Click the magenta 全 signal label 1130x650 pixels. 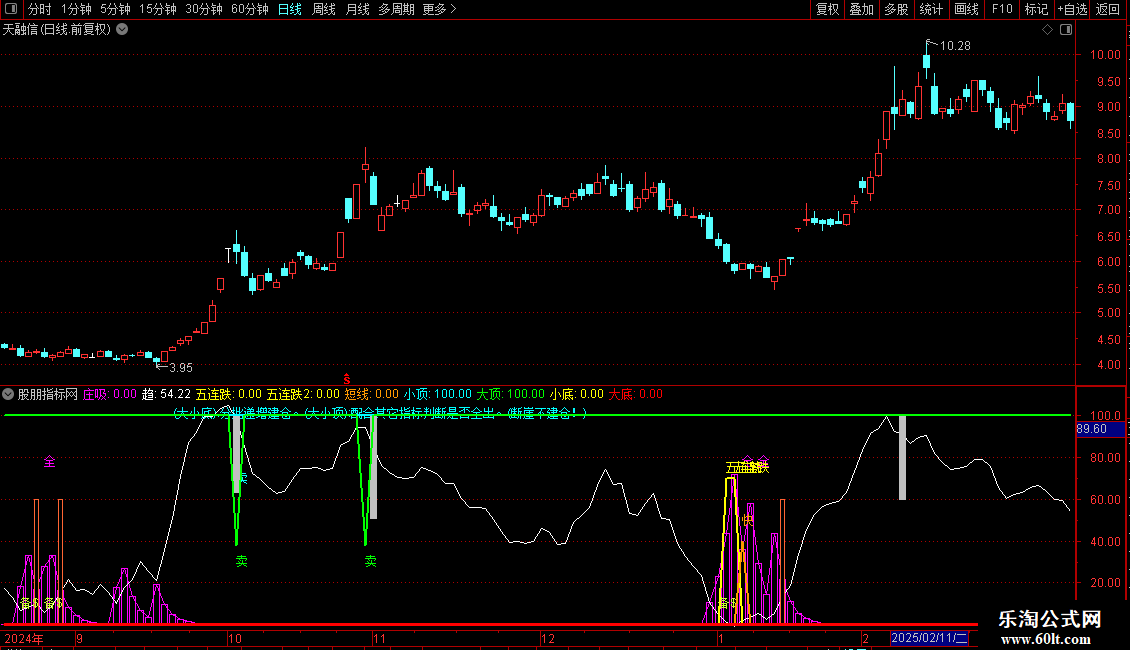coord(50,461)
